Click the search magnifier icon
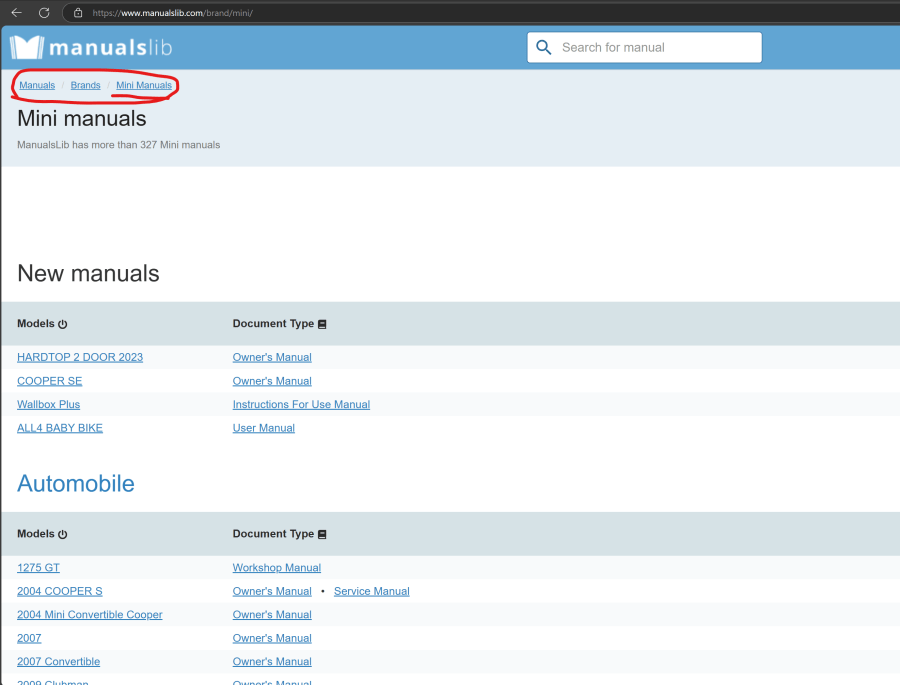Viewport: 900px width, 685px height. coord(544,47)
